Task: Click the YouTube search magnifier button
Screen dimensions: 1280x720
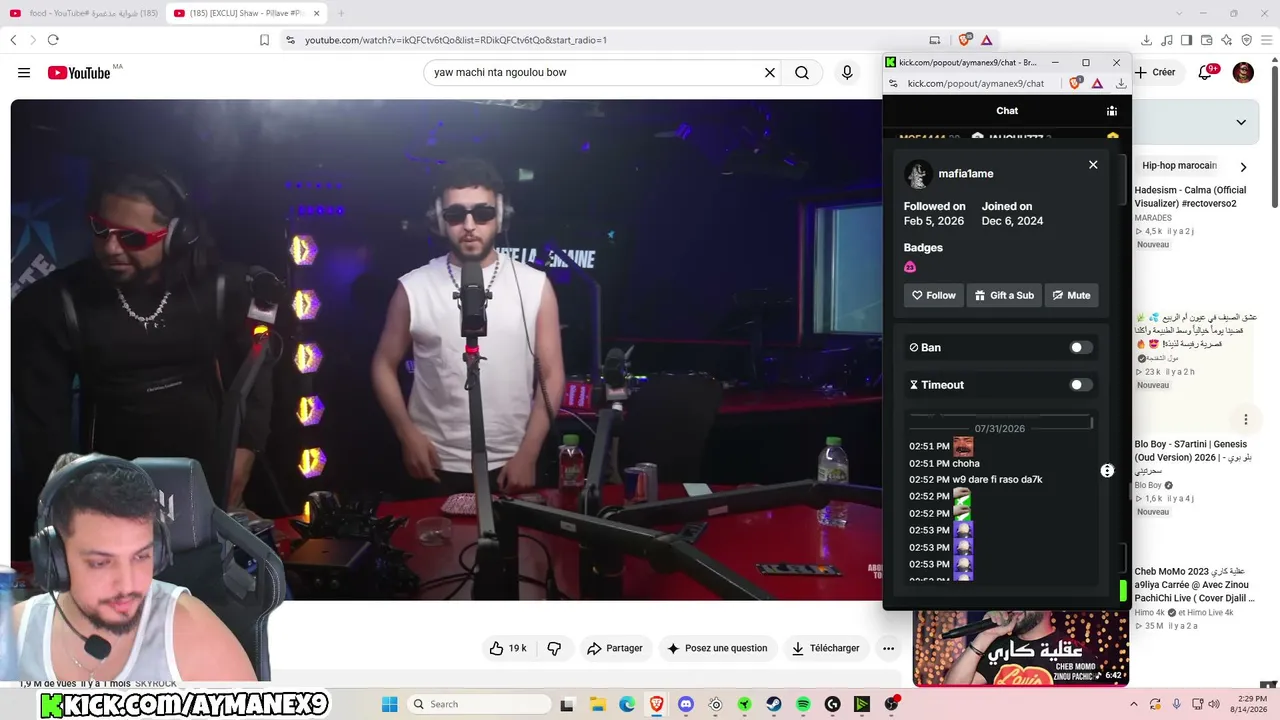Action: pos(802,72)
